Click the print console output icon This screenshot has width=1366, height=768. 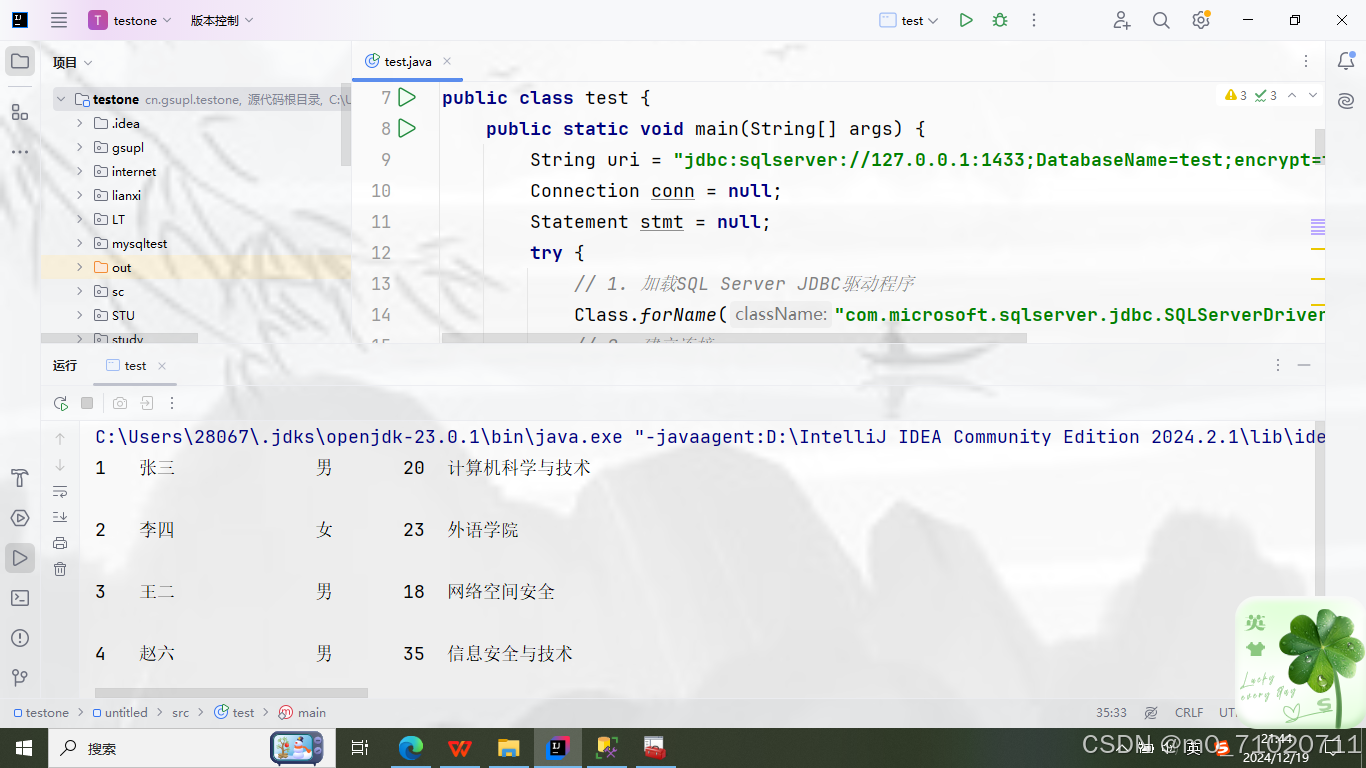pos(60,543)
